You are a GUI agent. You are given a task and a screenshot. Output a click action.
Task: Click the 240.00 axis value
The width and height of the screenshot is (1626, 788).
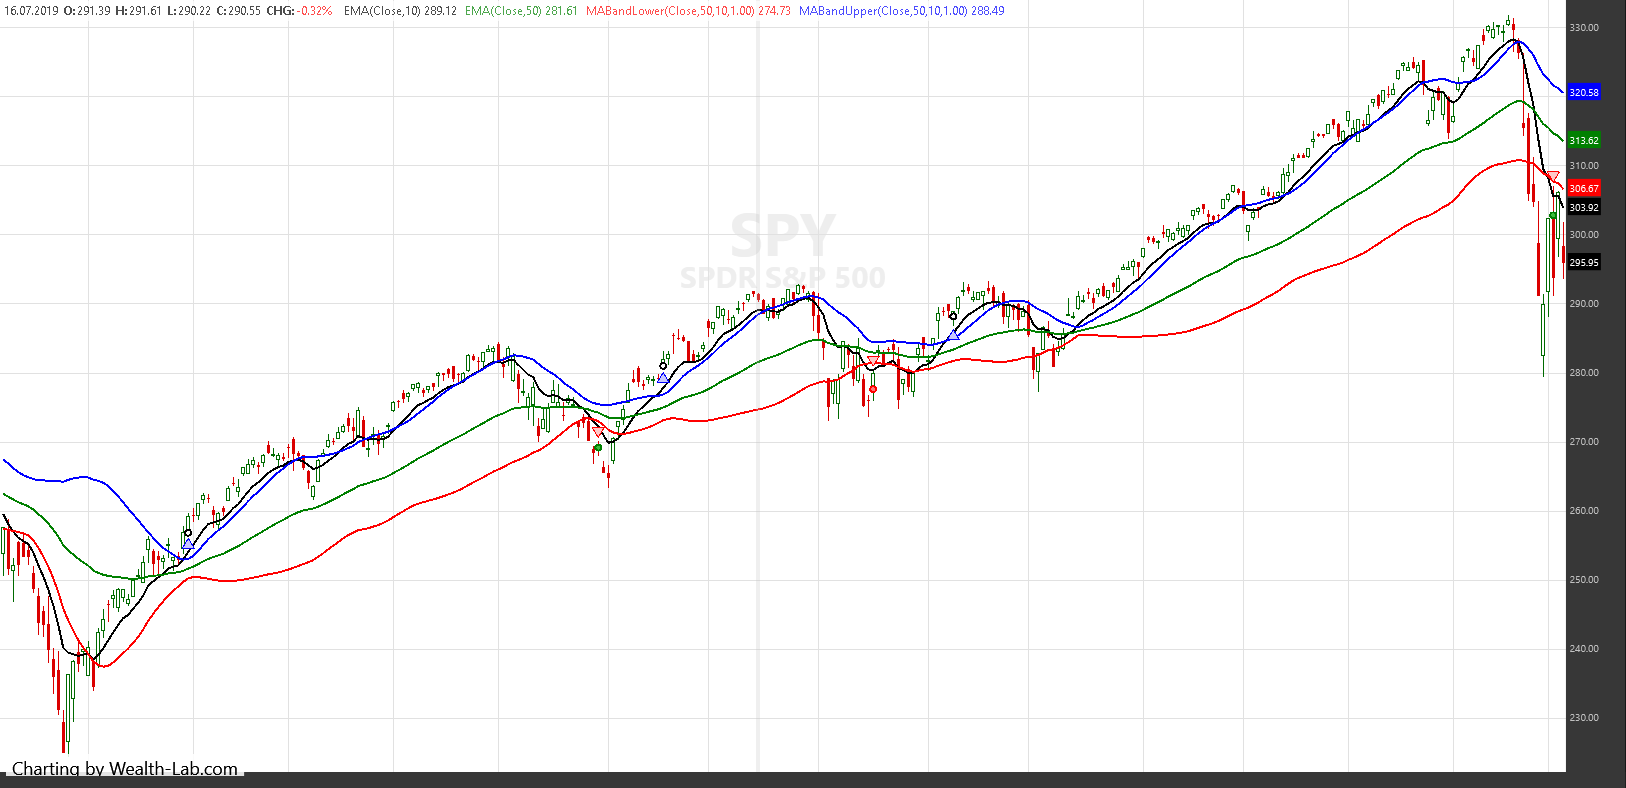tap(1584, 649)
